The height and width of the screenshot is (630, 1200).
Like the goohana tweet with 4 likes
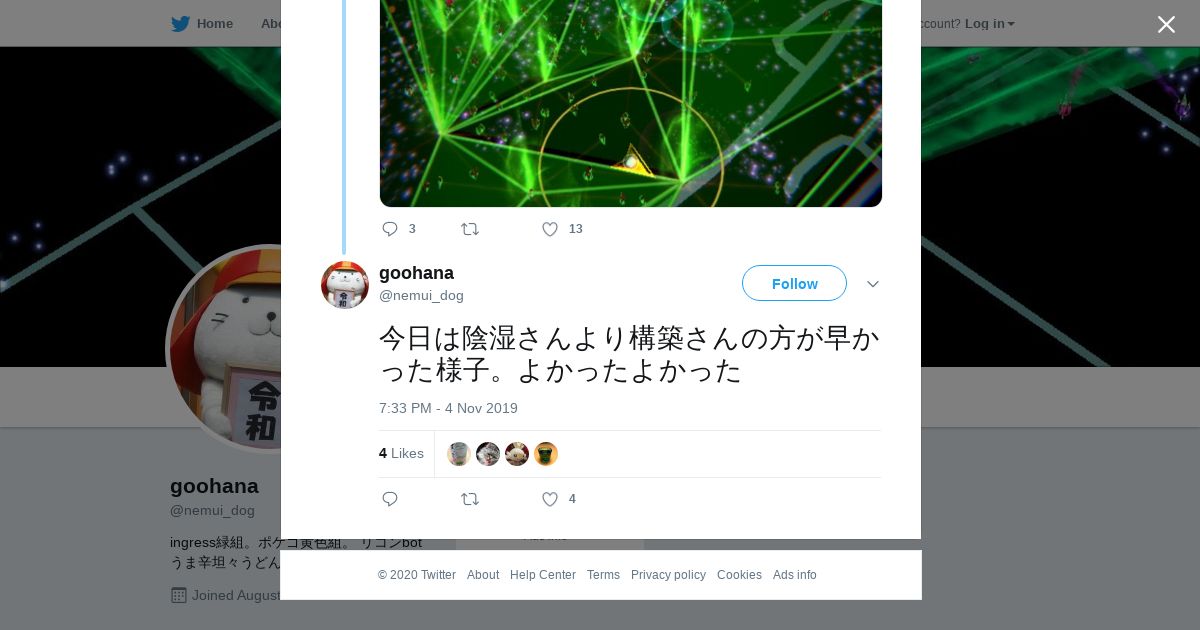pyautogui.click(x=550, y=499)
